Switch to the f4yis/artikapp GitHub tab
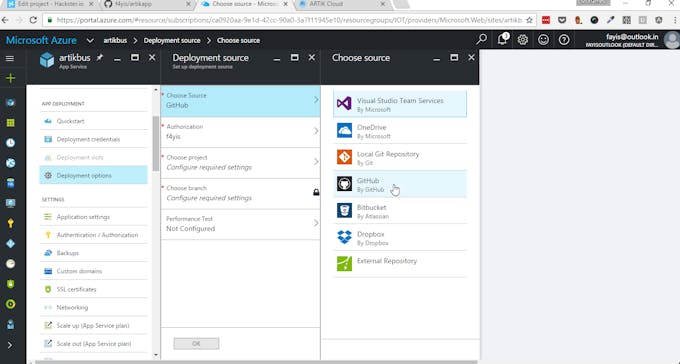Image resolution: width=680 pixels, height=364 pixels. point(147,4)
